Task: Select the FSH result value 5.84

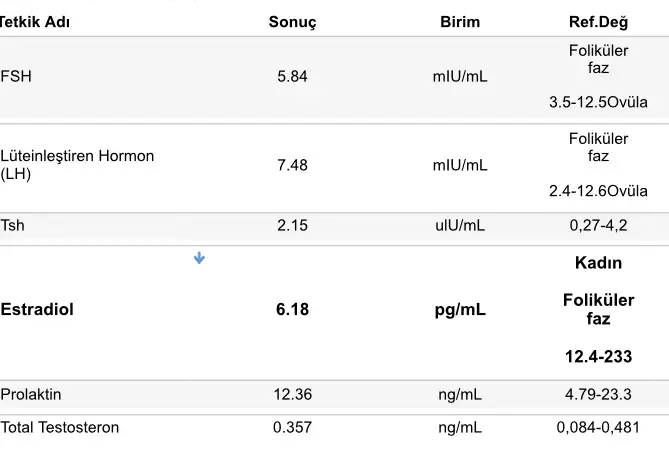Action: pyautogui.click(x=292, y=76)
